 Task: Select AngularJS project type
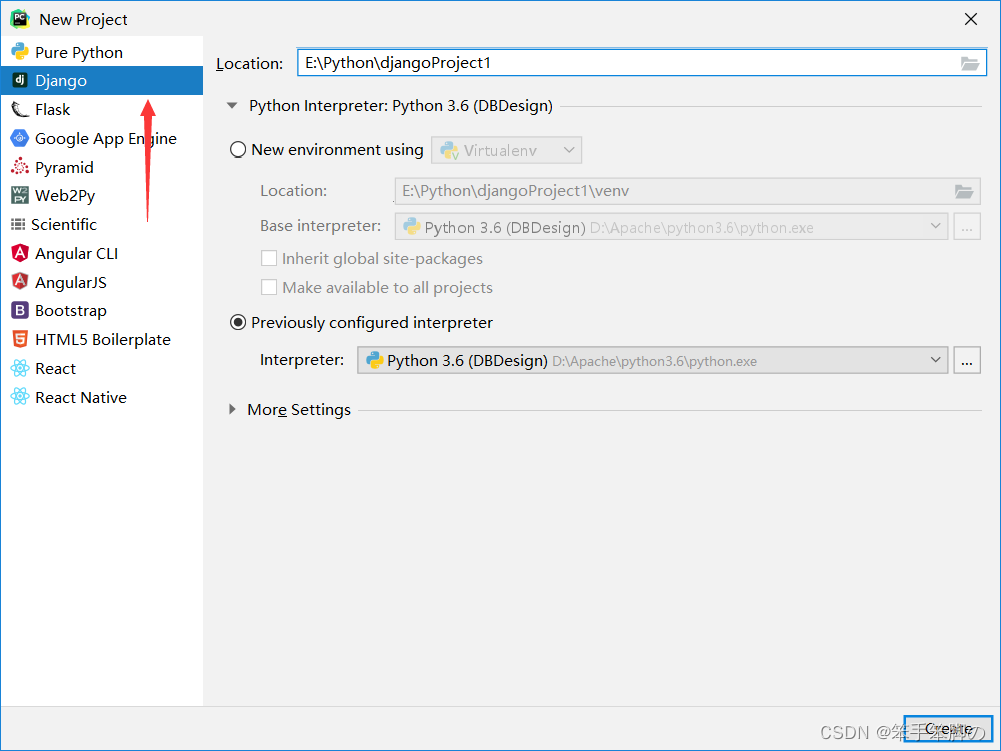tap(102, 282)
